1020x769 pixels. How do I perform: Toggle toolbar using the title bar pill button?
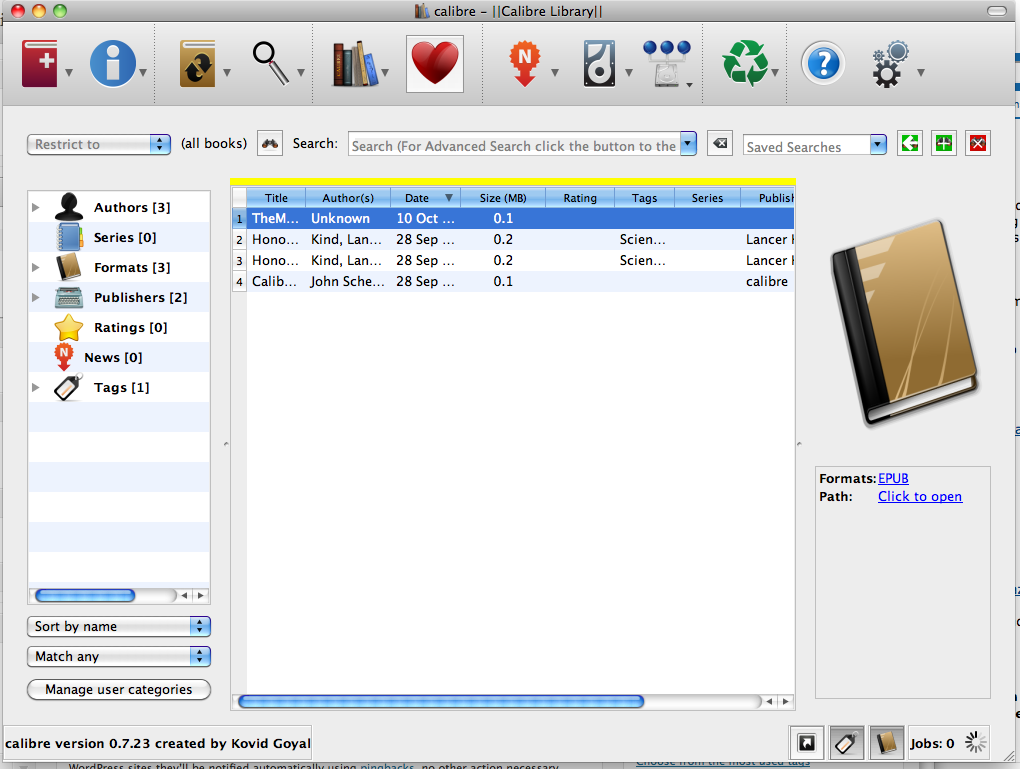point(997,10)
